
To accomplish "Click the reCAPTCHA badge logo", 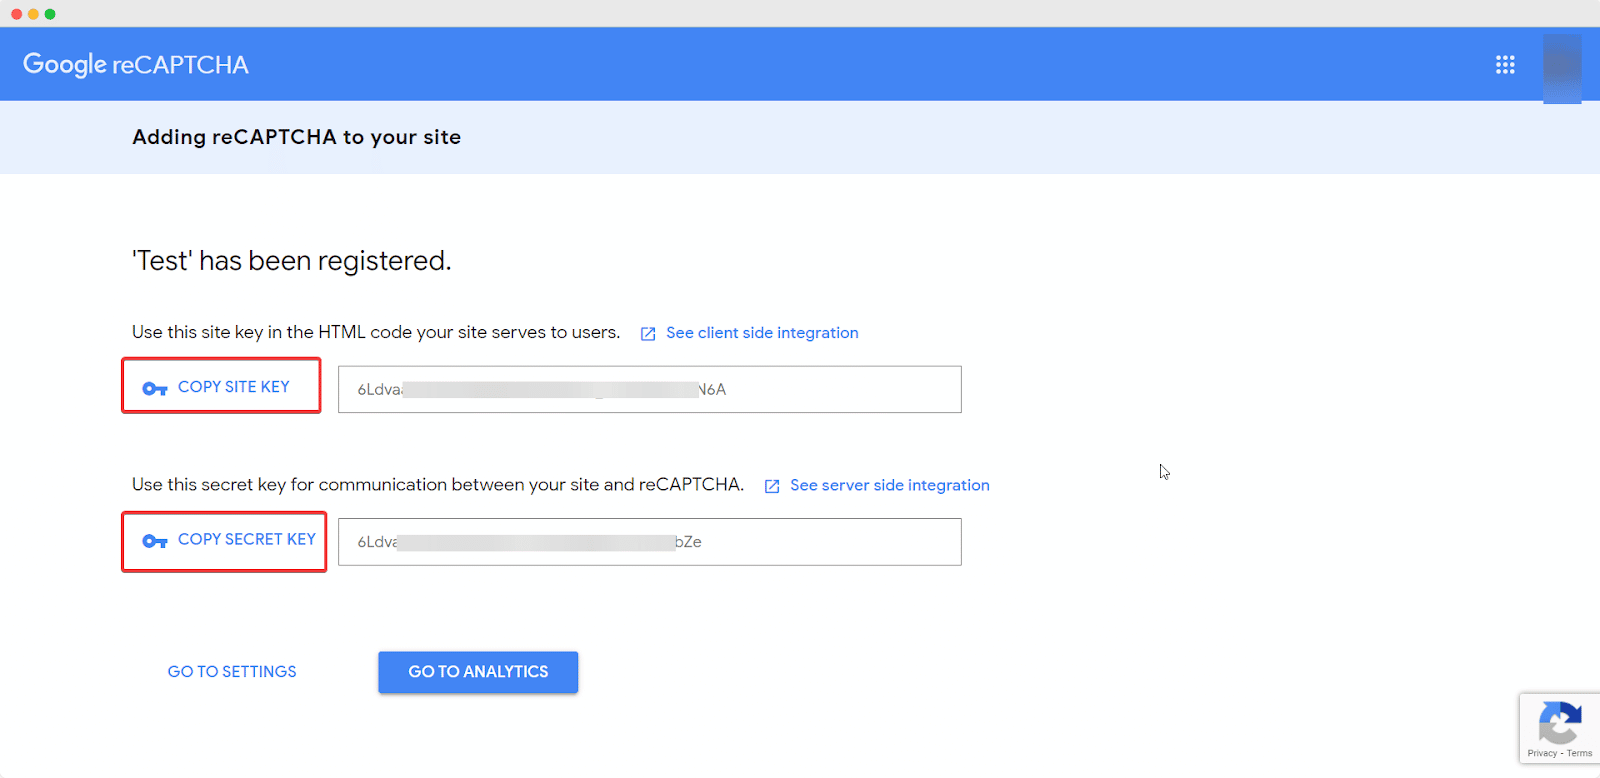I will tap(1560, 722).
